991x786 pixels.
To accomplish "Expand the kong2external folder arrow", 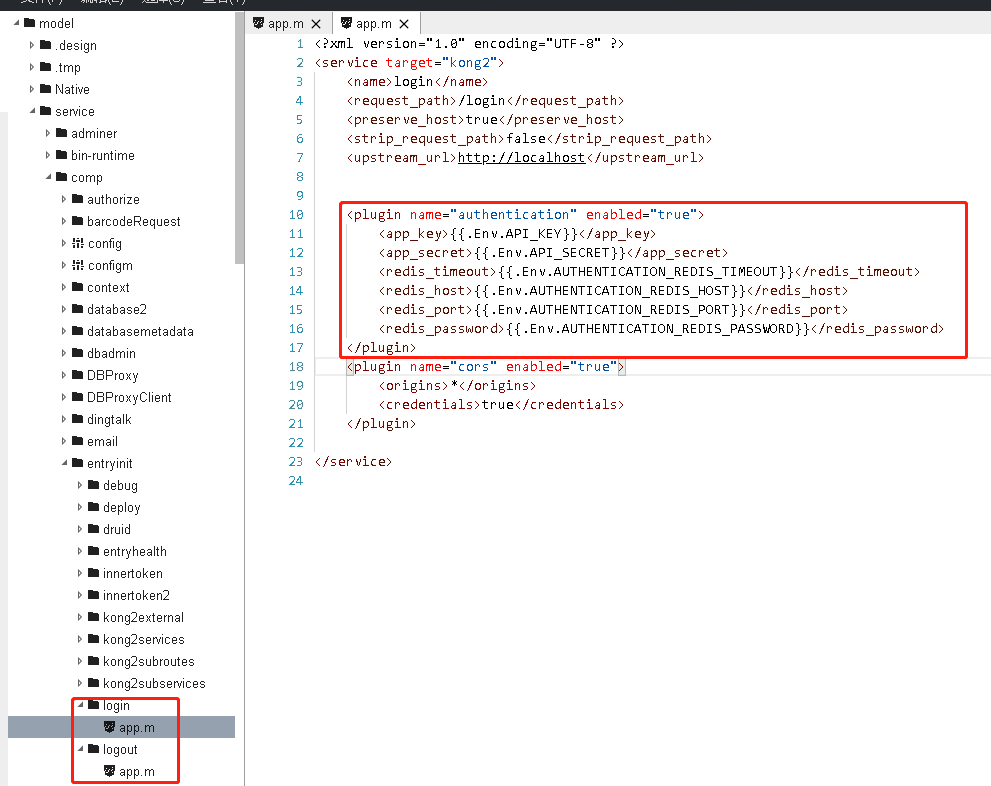I will [80, 617].
